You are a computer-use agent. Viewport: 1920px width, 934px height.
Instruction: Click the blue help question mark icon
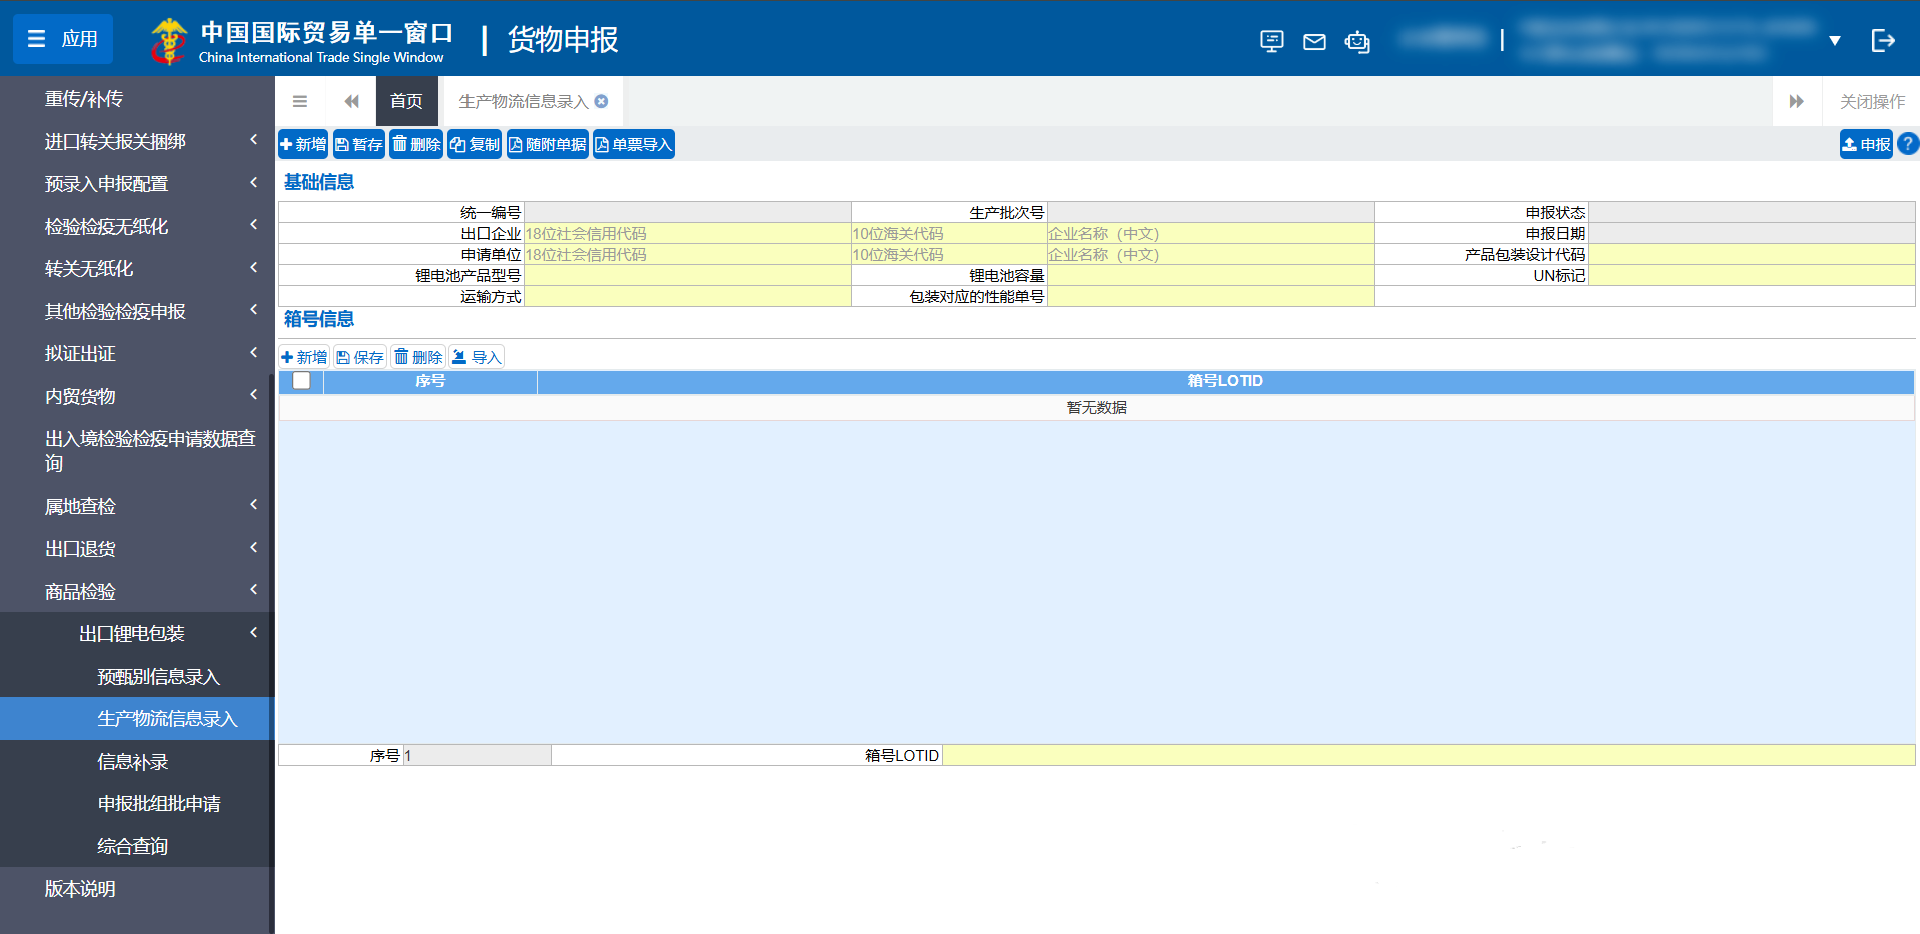[1907, 143]
